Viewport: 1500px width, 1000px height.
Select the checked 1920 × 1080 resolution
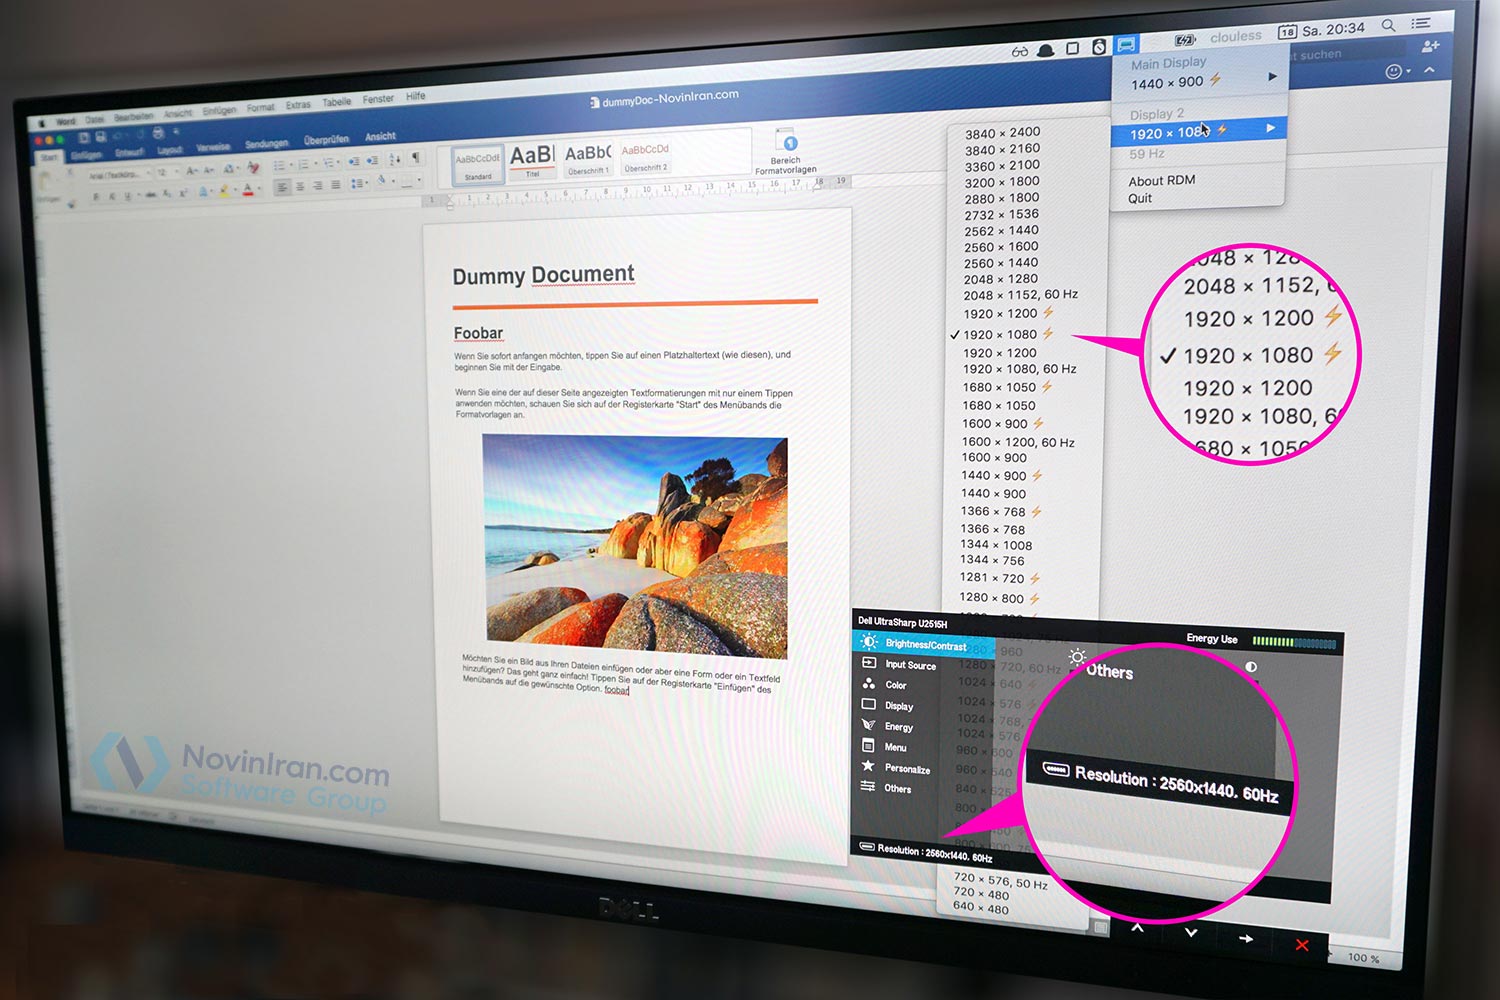1000,335
